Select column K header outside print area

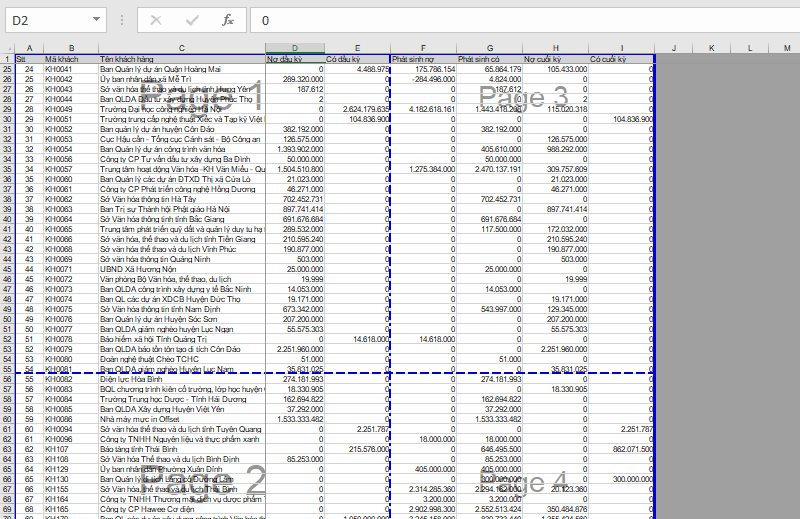(711, 48)
